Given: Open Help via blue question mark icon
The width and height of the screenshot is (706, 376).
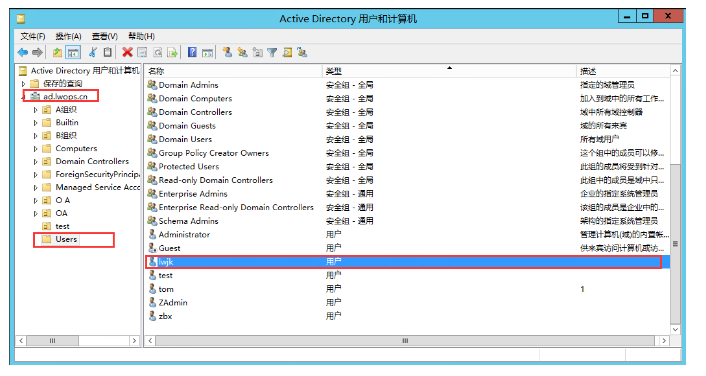Looking at the screenshot, I should coord(192,53).
